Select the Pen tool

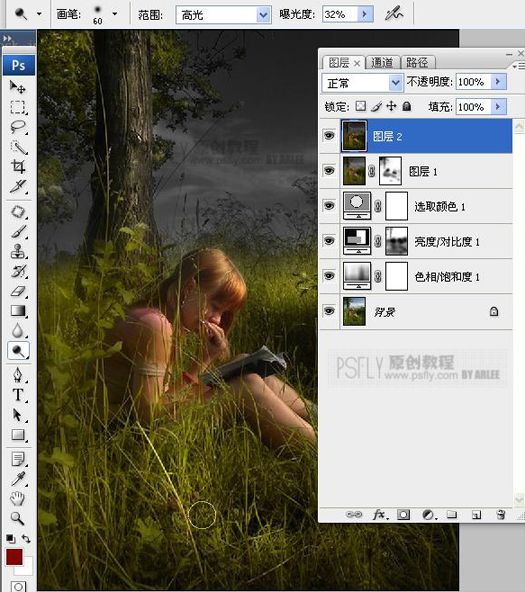(x=18, y=375)
